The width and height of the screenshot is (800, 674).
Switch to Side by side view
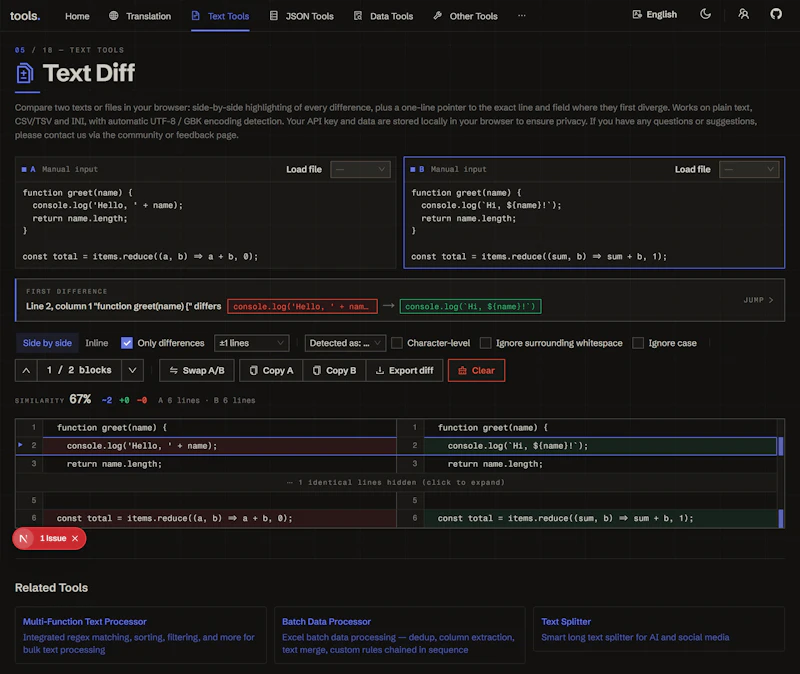point(47,343)
